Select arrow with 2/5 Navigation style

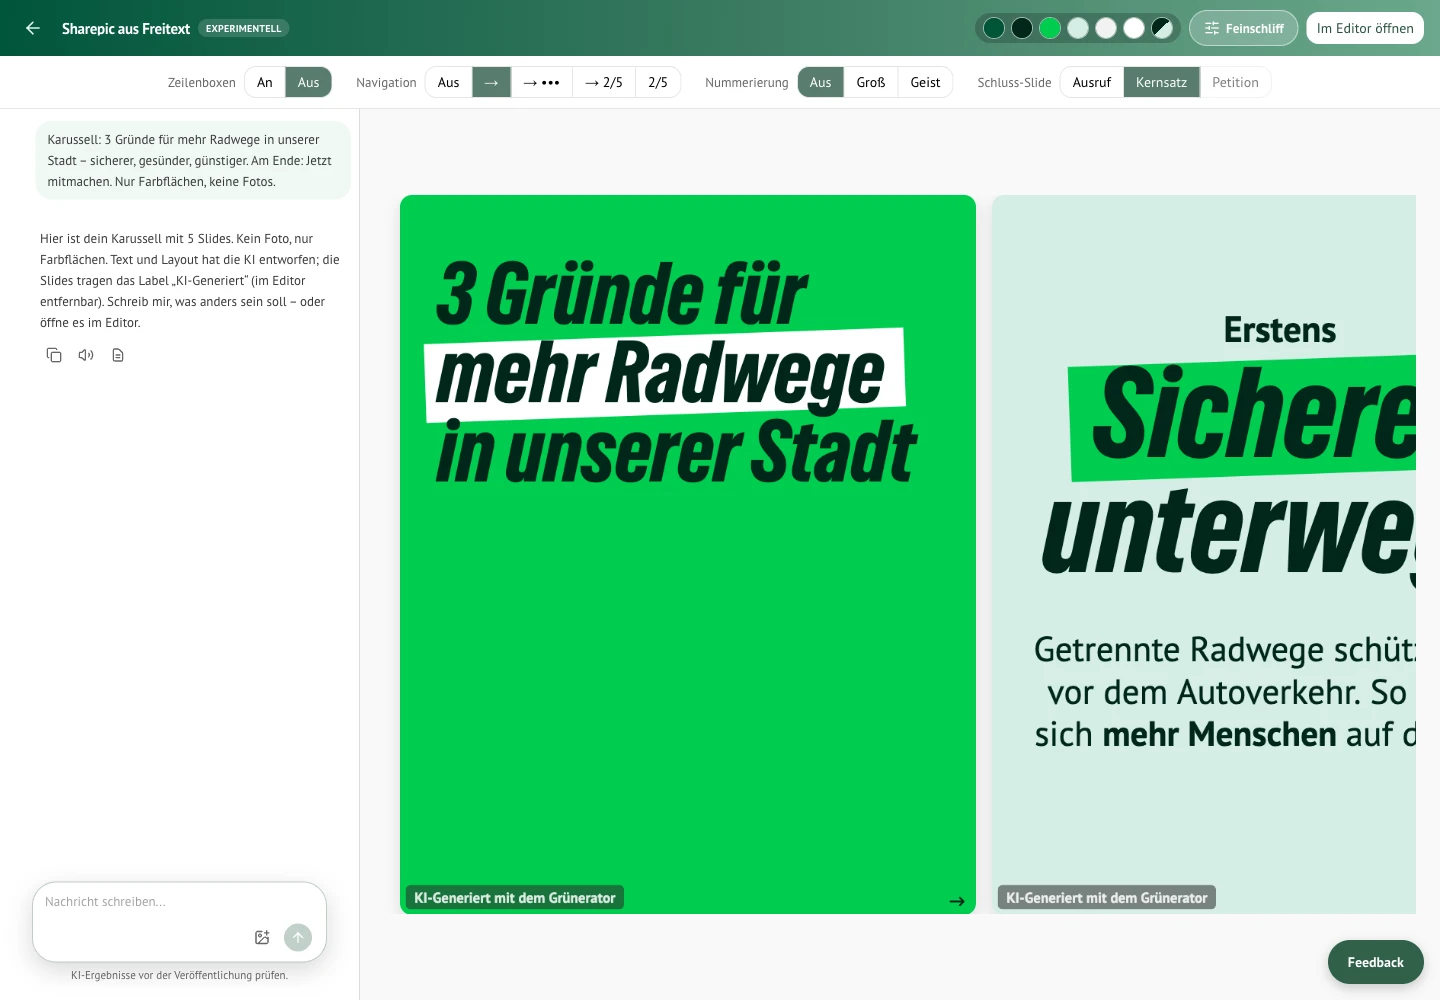(604, 82)
